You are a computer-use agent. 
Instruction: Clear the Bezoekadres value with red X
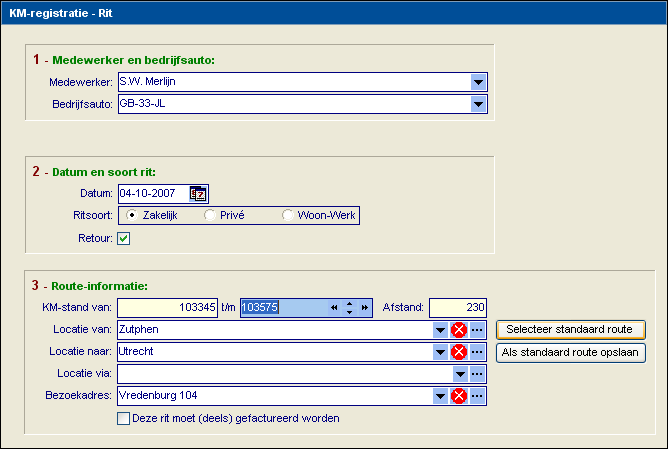(x=459, y=396)
